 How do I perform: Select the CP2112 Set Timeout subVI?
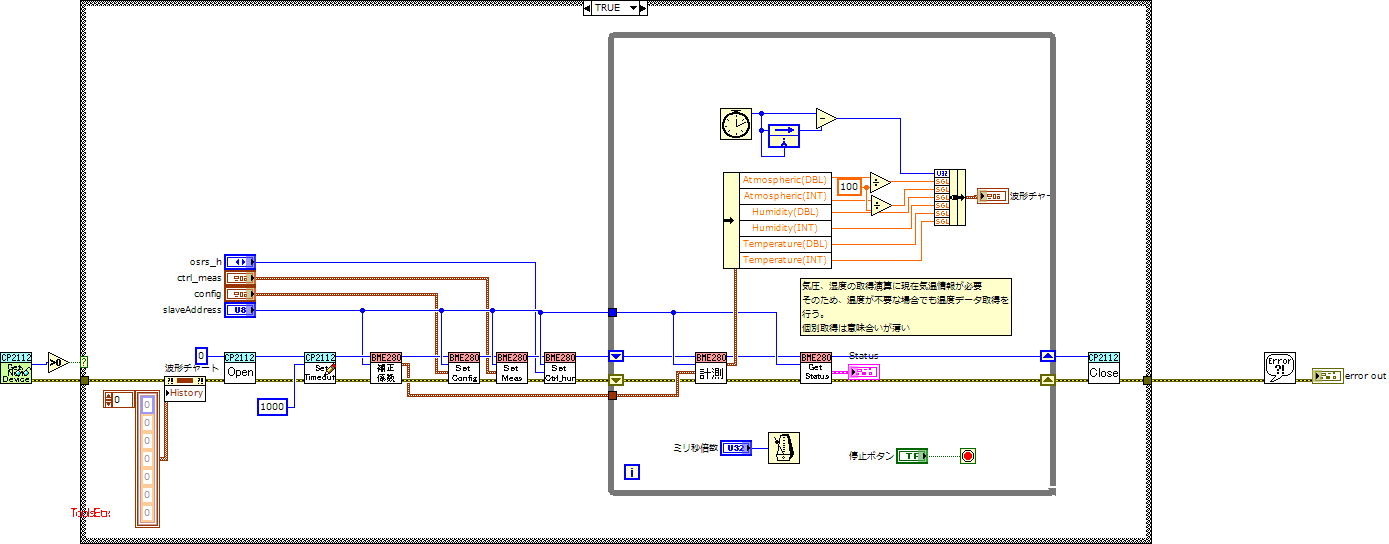point(320,368)
